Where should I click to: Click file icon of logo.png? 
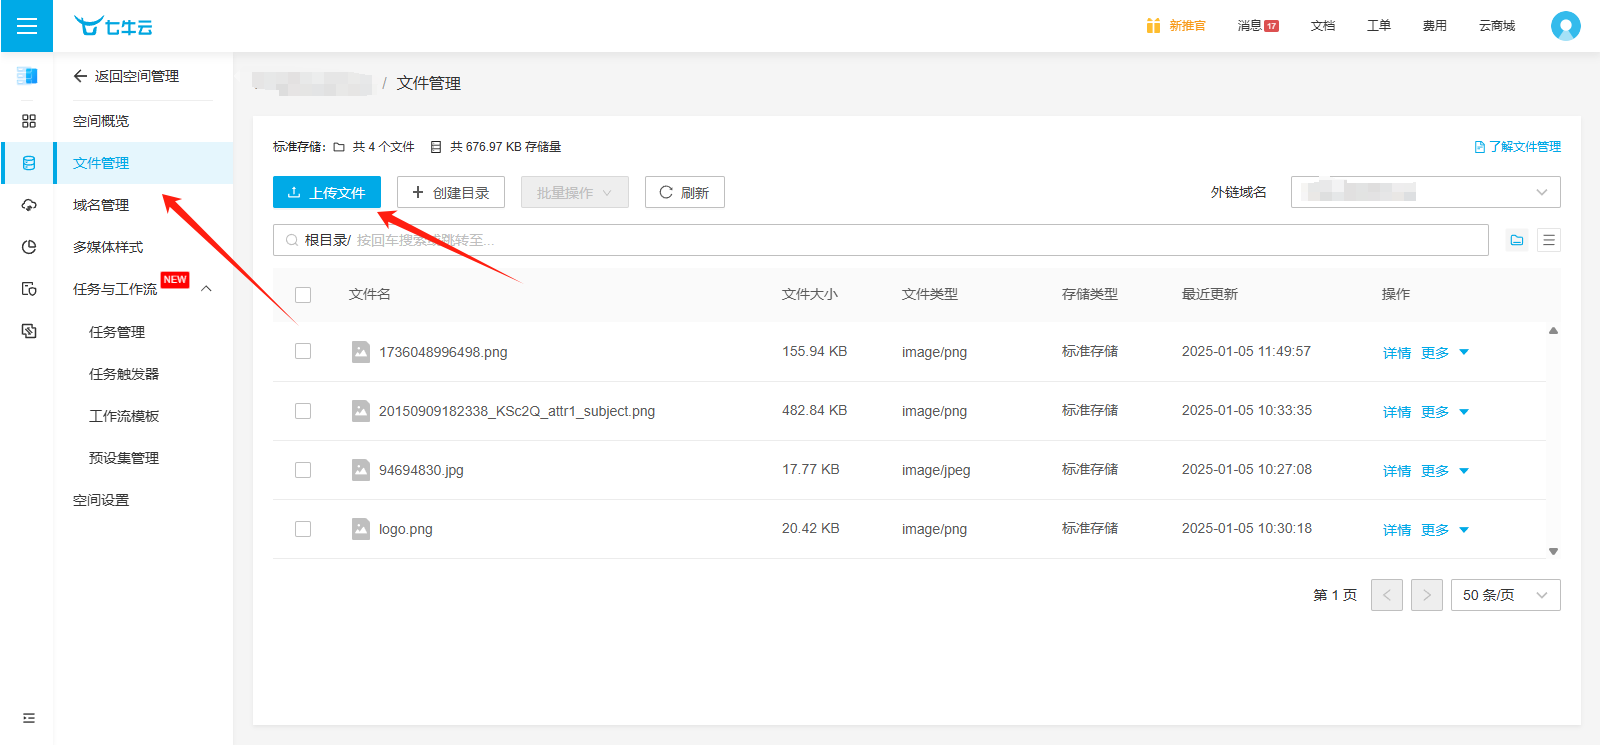tap(361, 529)
